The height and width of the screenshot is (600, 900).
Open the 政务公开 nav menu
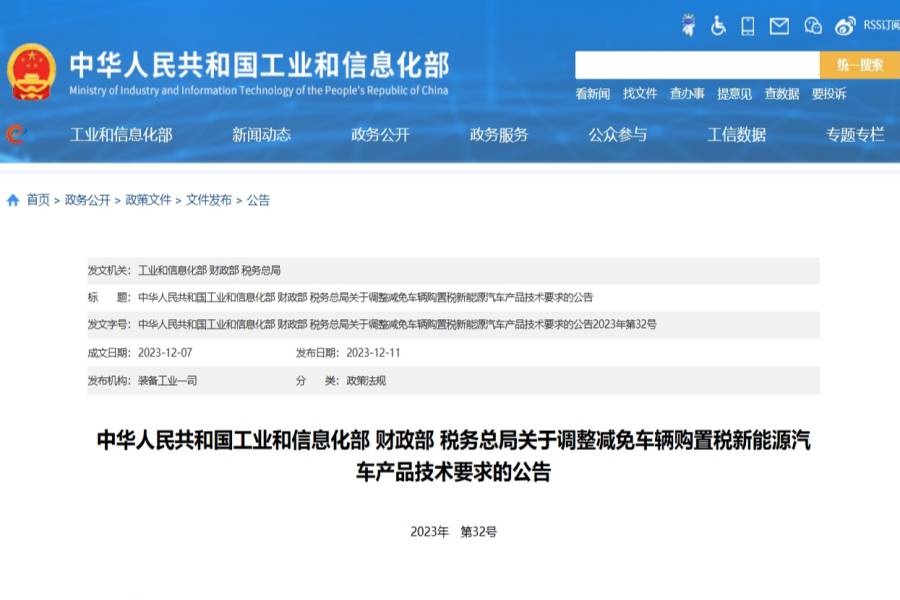pos(380,135)
